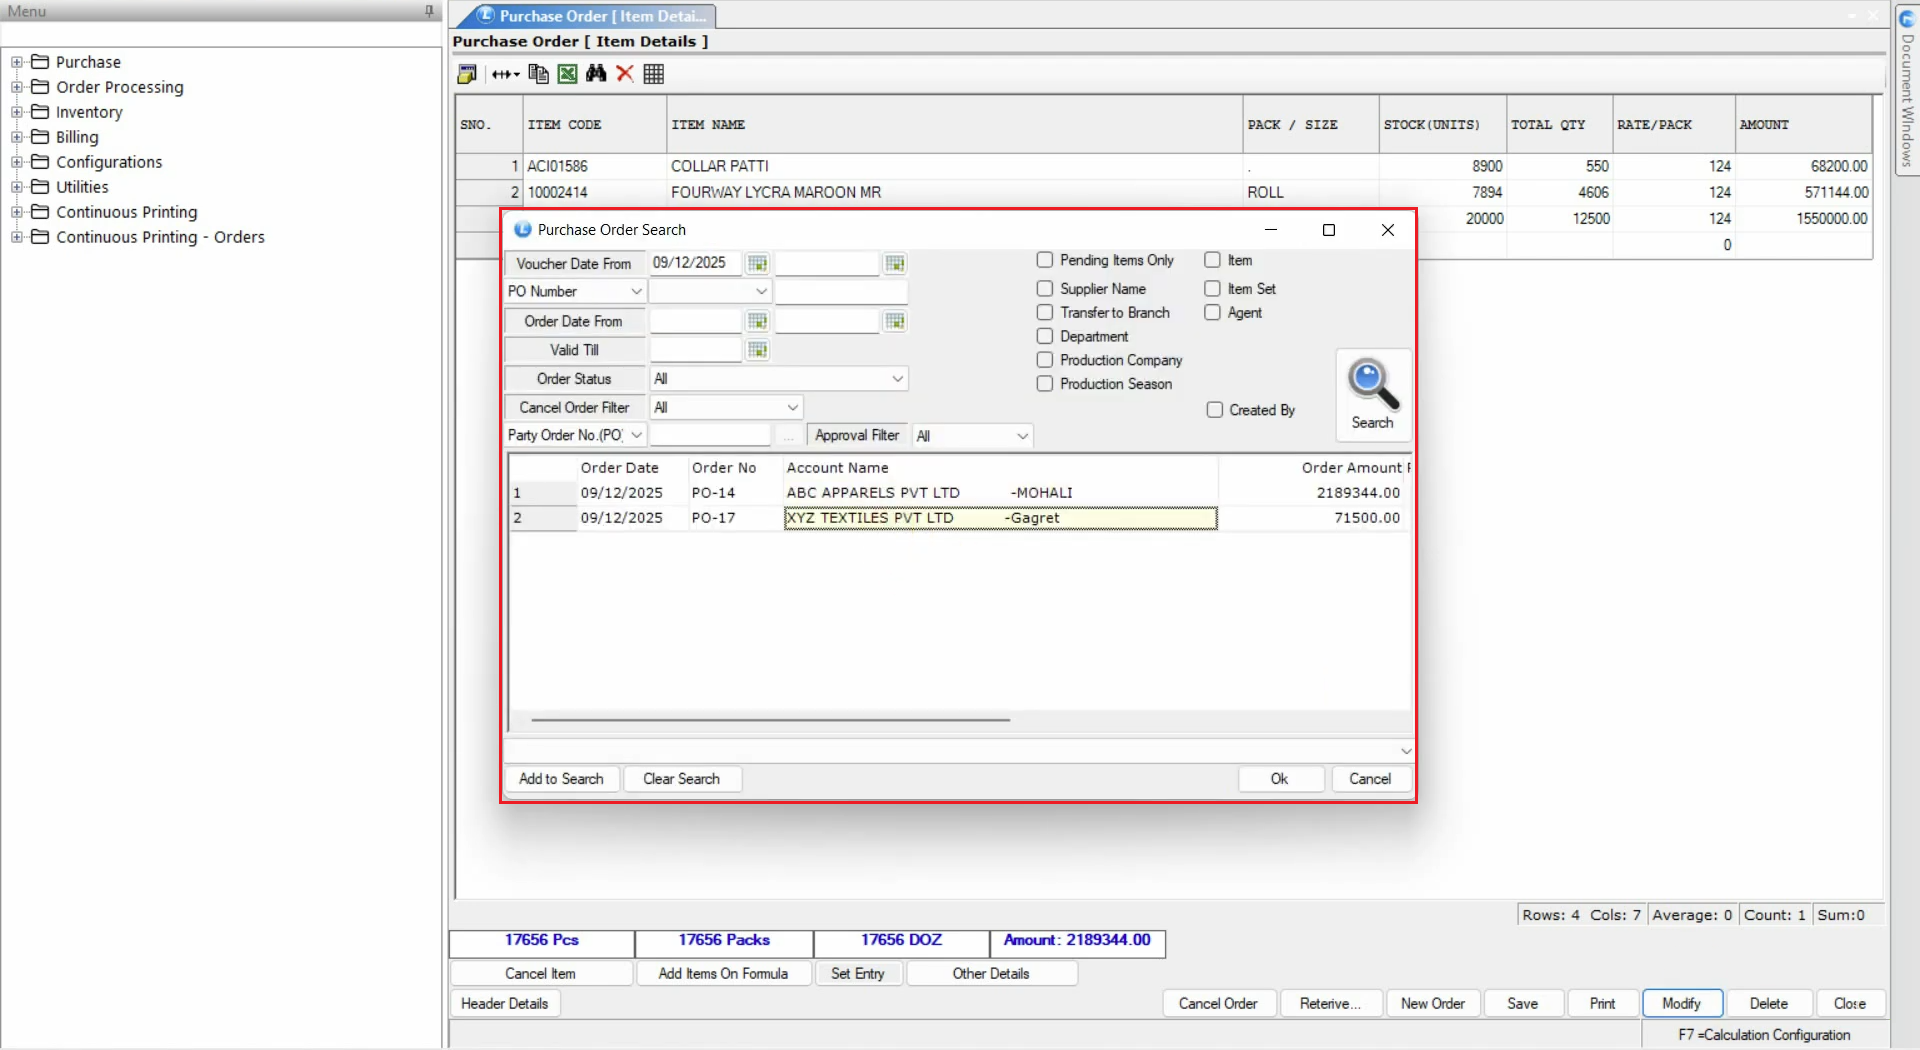Viewport: 1920px width, 1050px height.
Task: Open the Approval Filter dropdown
Action: 1022,436
